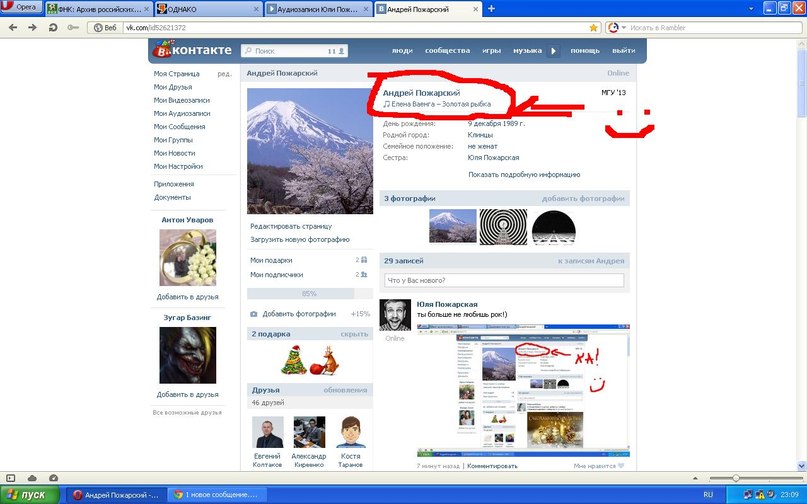Click the header music play button
Viewport: 807px width, 504px height.
click(553, 51)
